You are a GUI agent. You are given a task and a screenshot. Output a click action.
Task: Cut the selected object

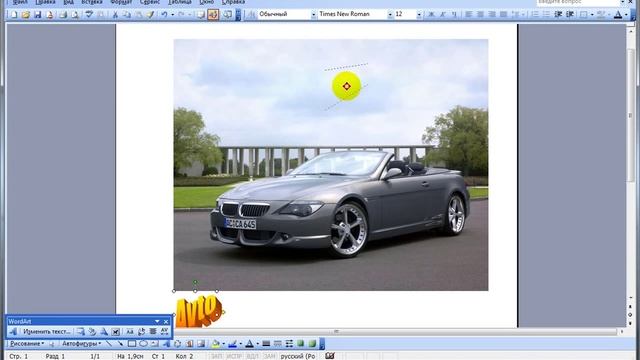115,15
